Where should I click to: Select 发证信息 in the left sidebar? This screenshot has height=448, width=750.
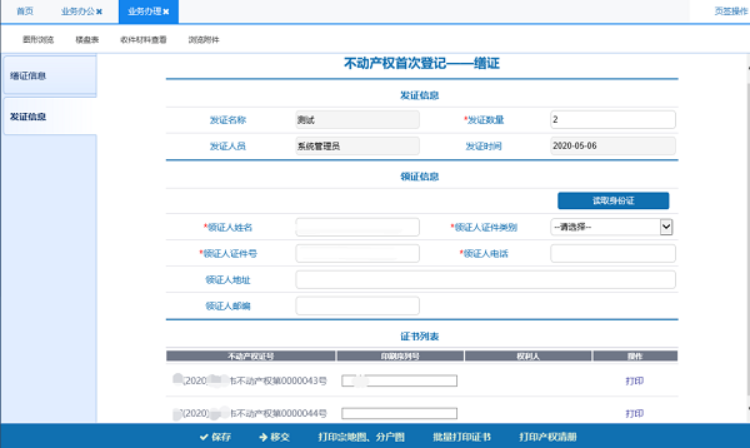(50, 116)
